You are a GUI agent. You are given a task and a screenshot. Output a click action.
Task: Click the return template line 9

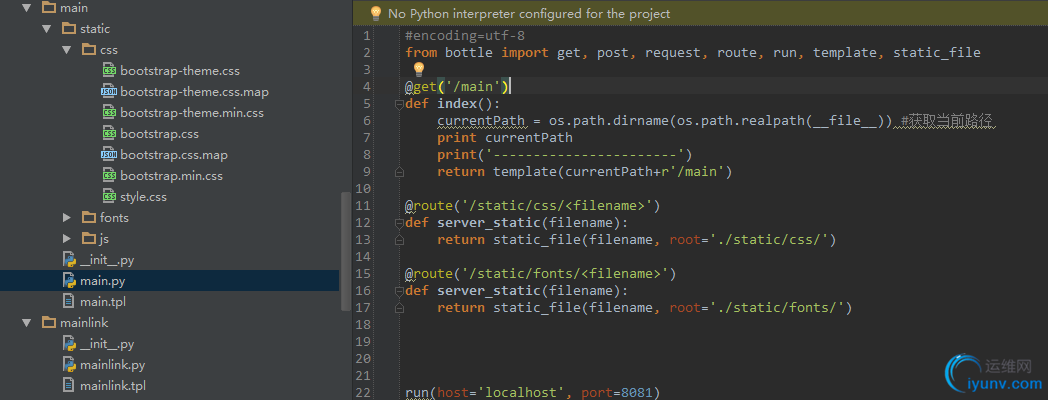[x=585, y=172]
